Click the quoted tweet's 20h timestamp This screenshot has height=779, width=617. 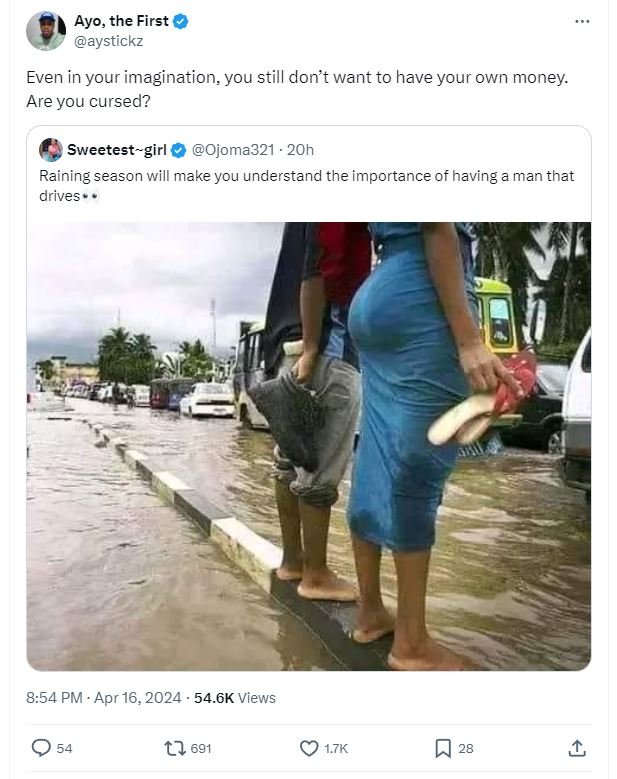[x=300, y=150]
